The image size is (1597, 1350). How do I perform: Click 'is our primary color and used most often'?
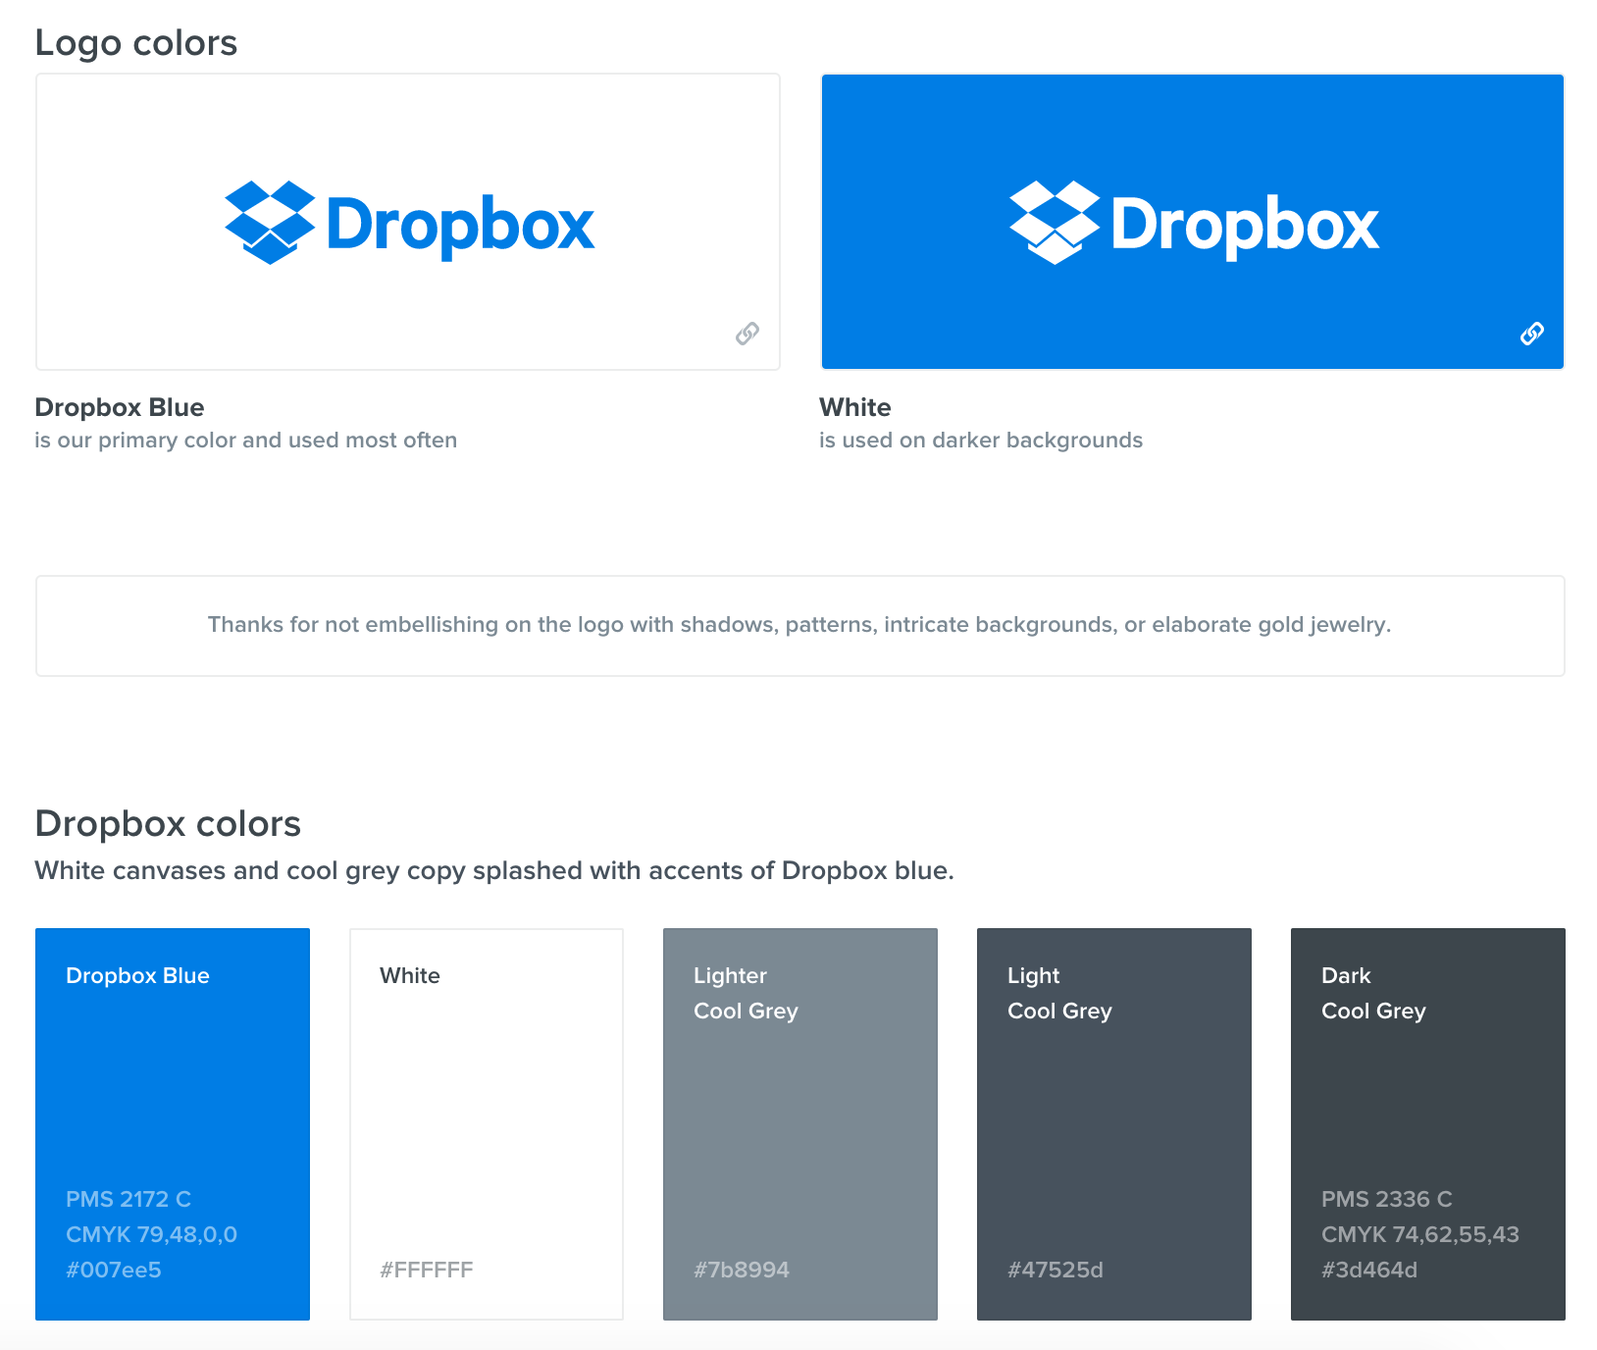(246, 440)
